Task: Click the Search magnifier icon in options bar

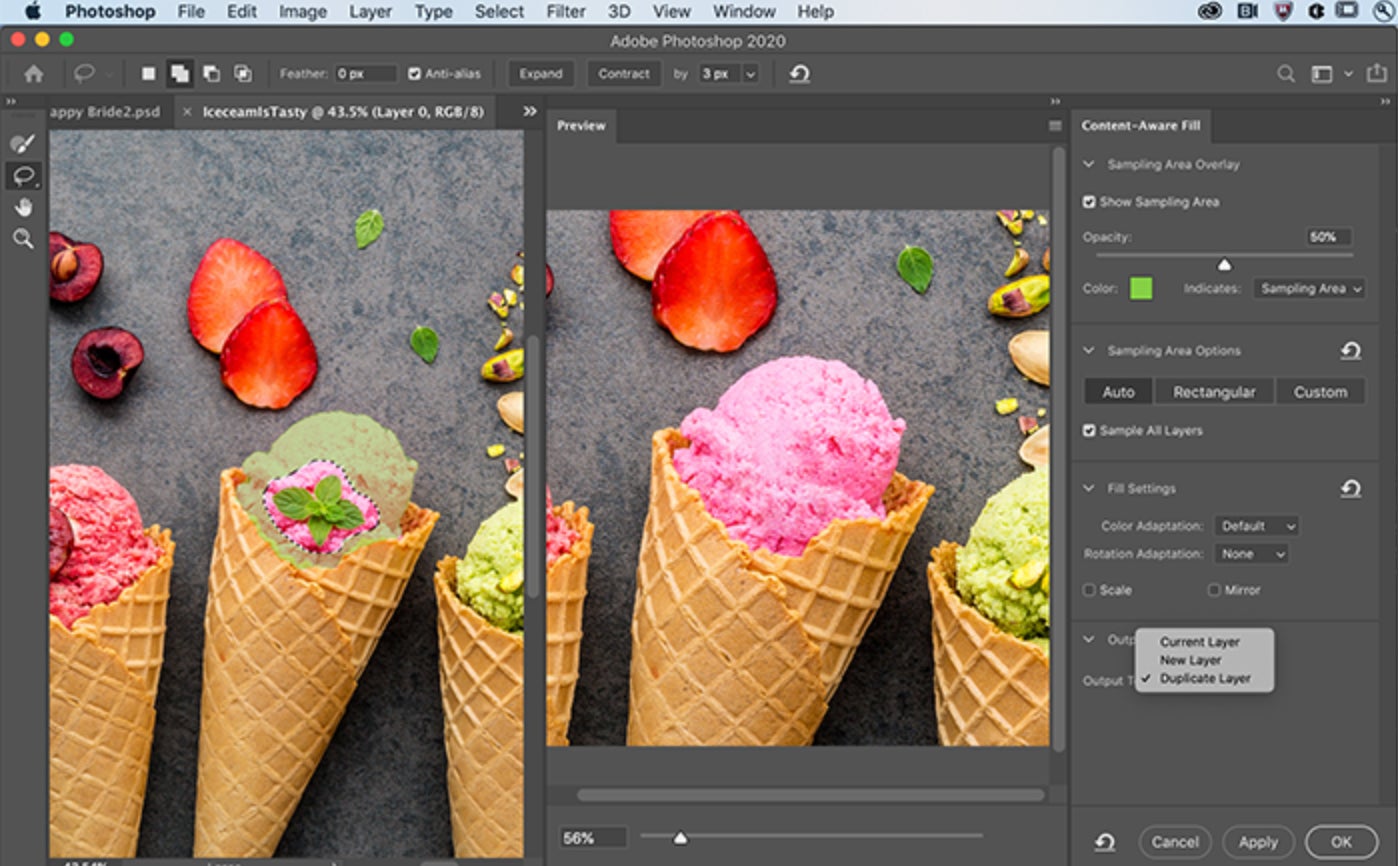Action: point(1286,74)
